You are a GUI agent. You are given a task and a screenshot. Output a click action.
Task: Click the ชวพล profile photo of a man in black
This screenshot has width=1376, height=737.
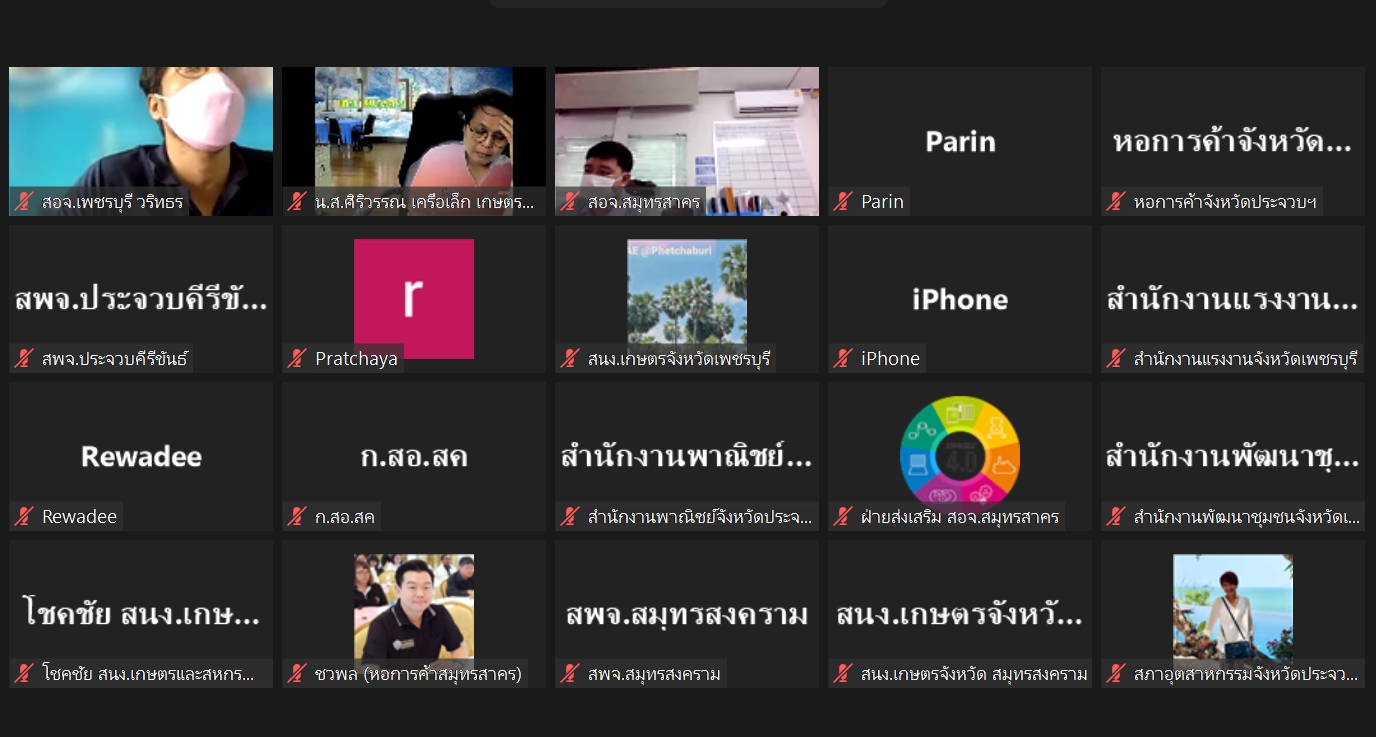coord(413,606)
